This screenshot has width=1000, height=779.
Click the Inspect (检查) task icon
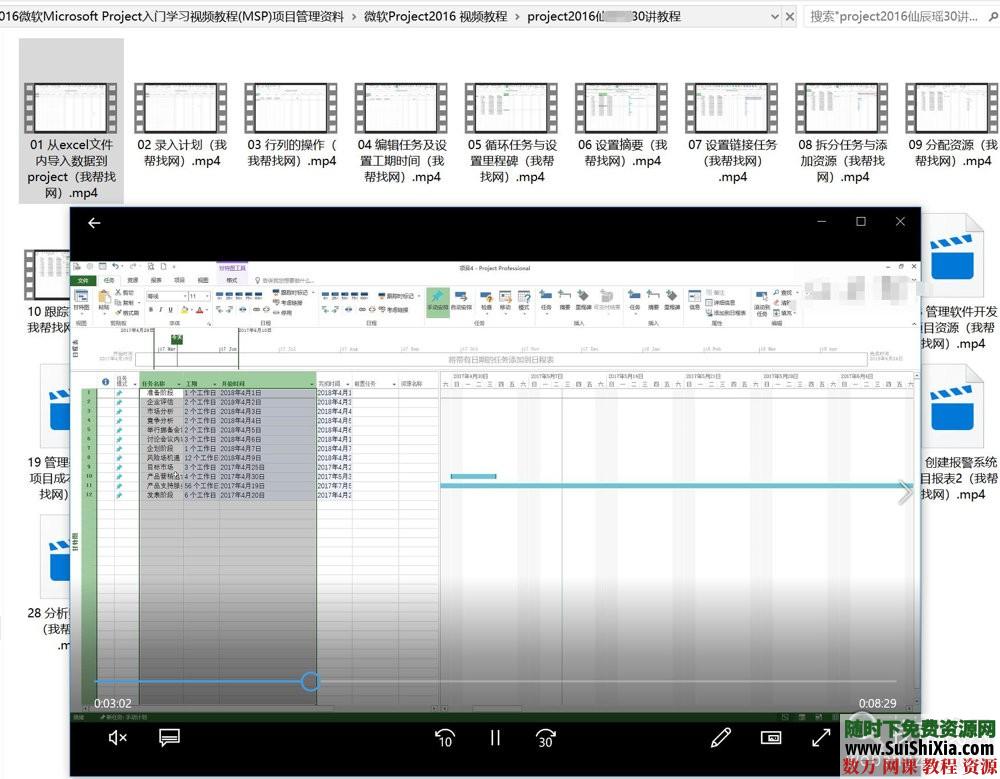pos(485,297)
